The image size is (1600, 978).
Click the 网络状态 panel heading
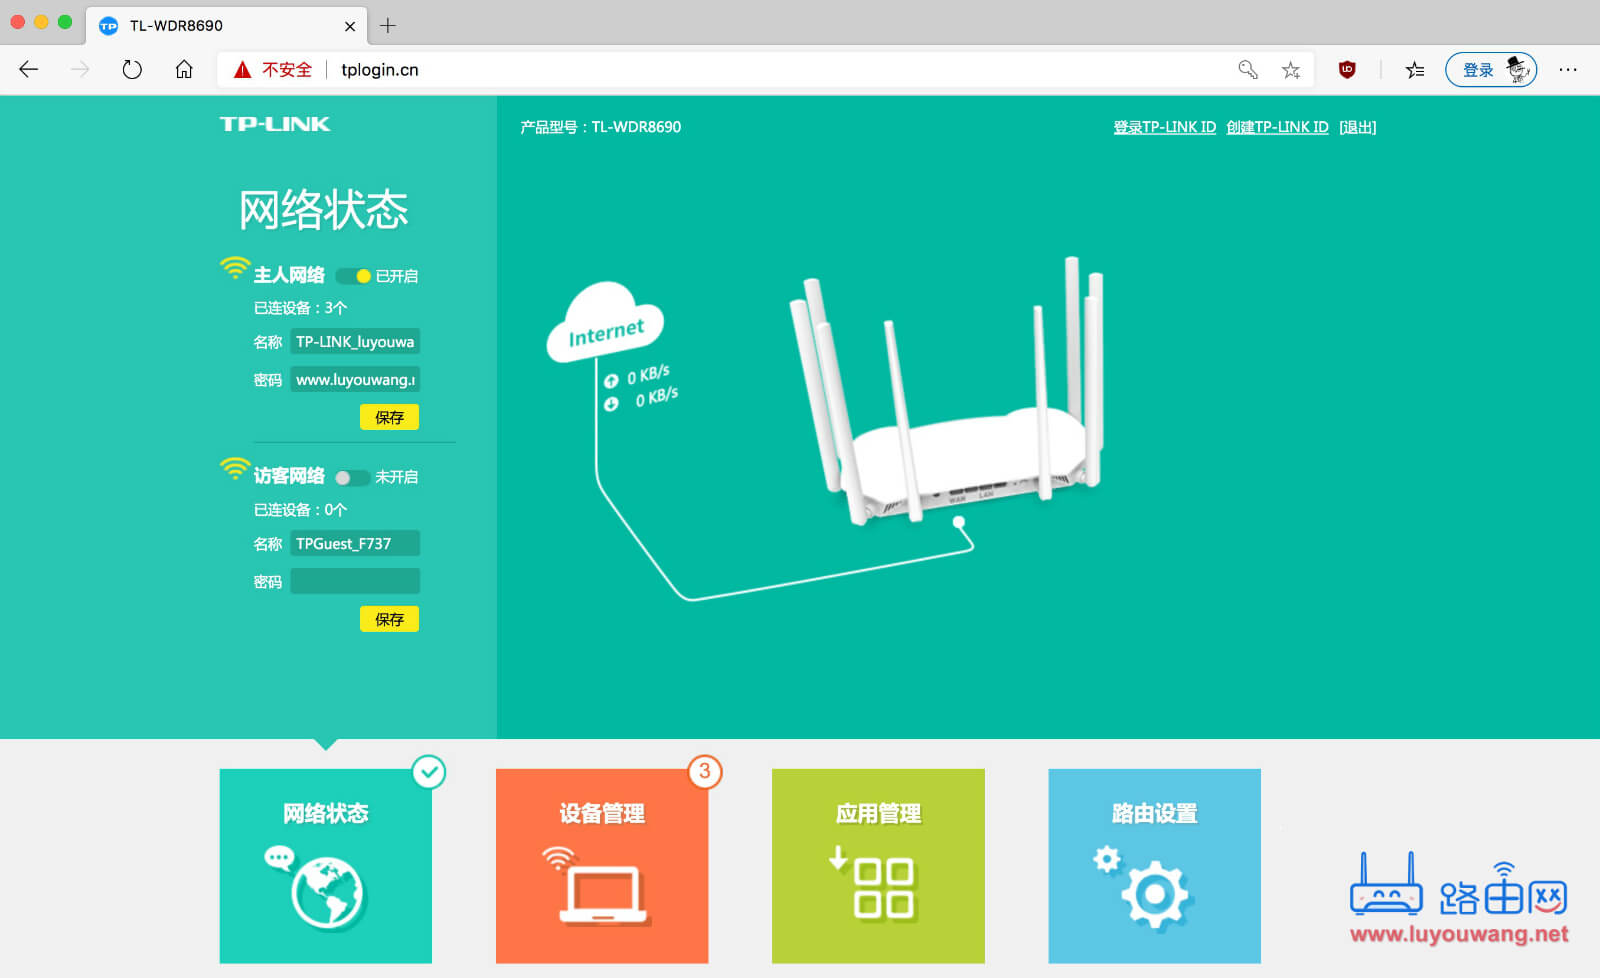point(323,210)
